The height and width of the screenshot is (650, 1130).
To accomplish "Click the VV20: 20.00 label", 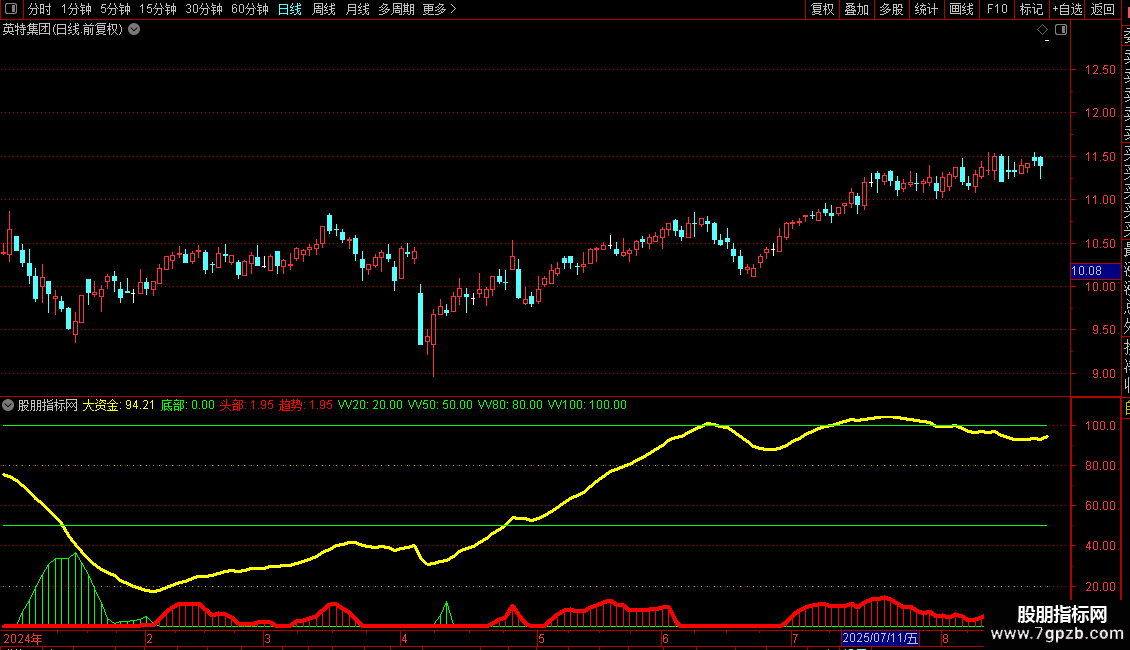I will (x=370, y=405).
